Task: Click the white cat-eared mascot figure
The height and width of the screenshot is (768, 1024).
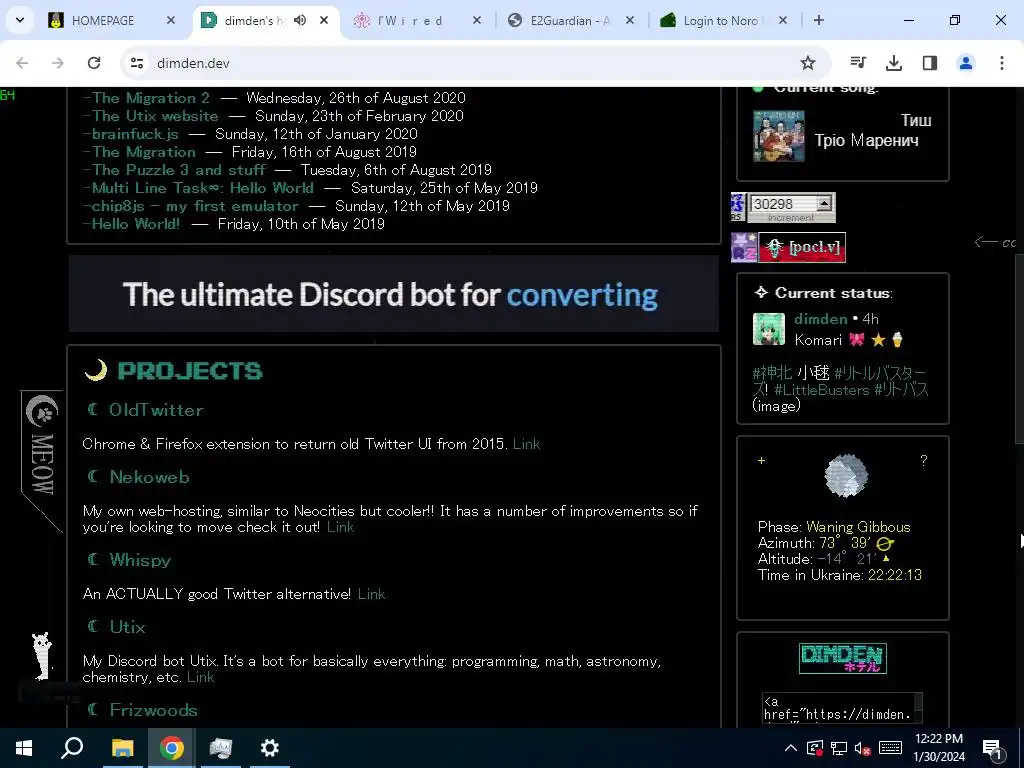Action: [42, 655]
